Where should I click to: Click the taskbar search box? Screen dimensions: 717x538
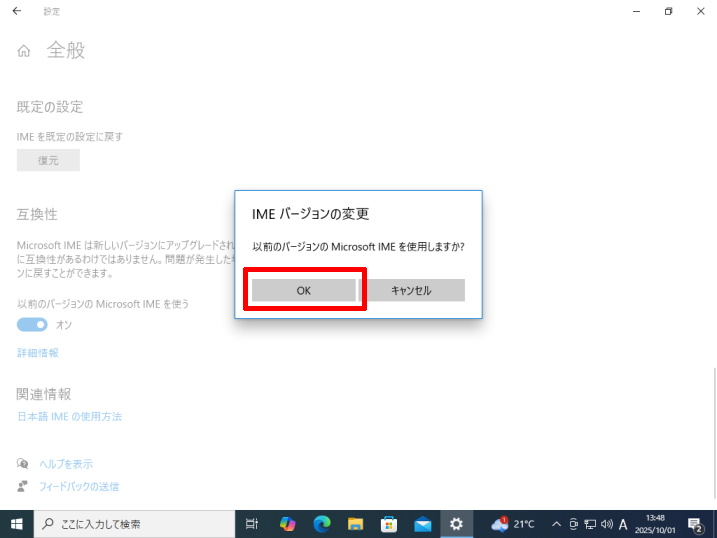pyautogui.click(x=134, y=523)
